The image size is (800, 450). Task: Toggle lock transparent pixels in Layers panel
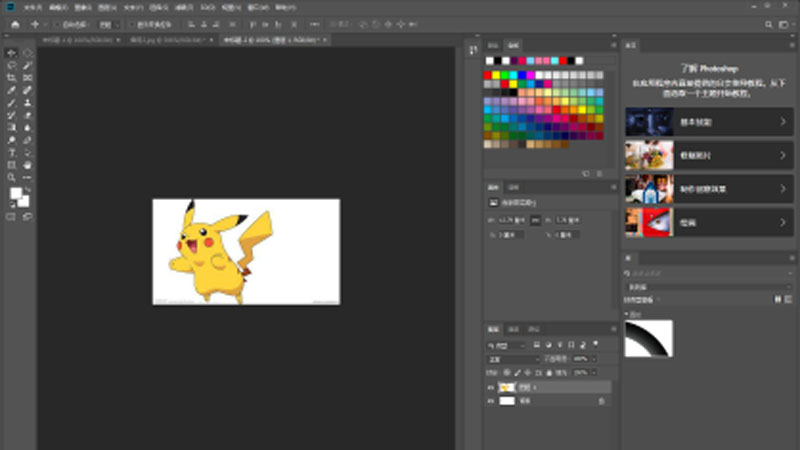coord(507,373)
